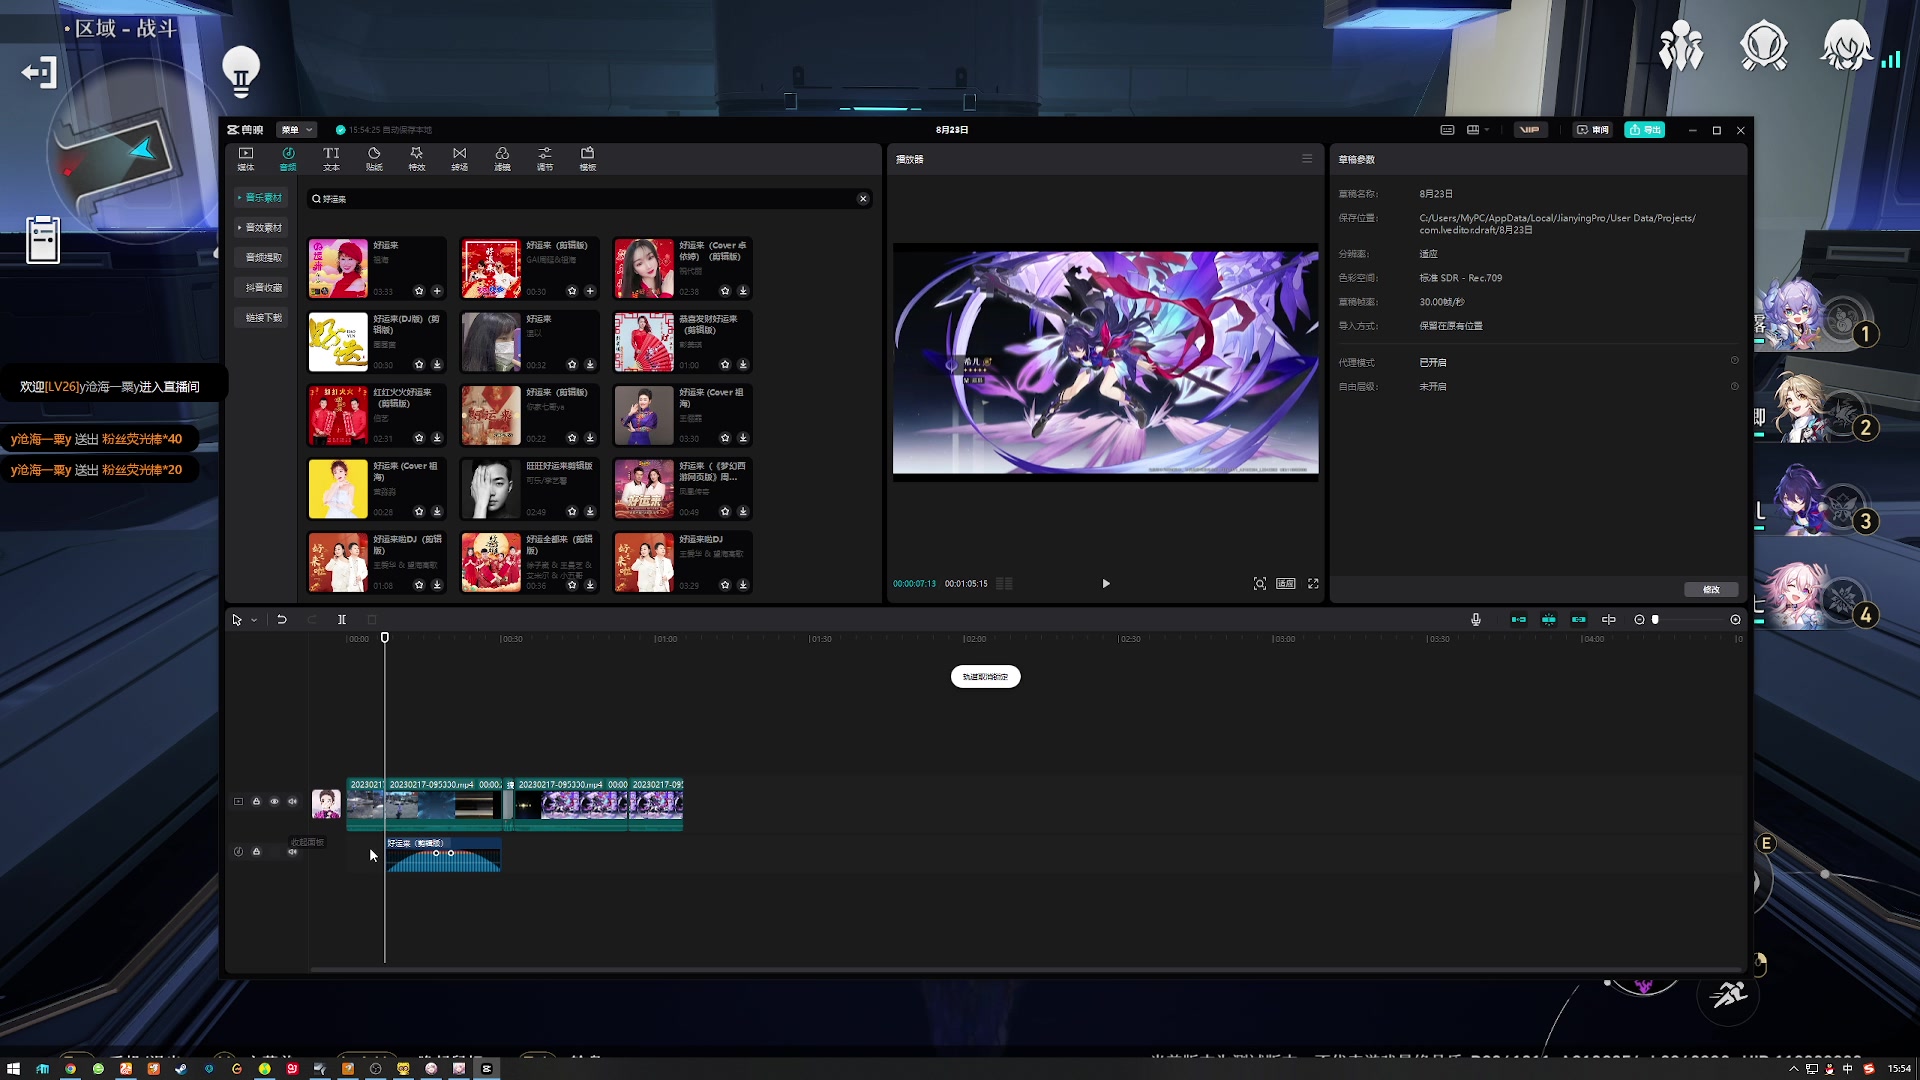
Task: Click the microphone record voiceover icon
Action: [x=1476, y=620]
